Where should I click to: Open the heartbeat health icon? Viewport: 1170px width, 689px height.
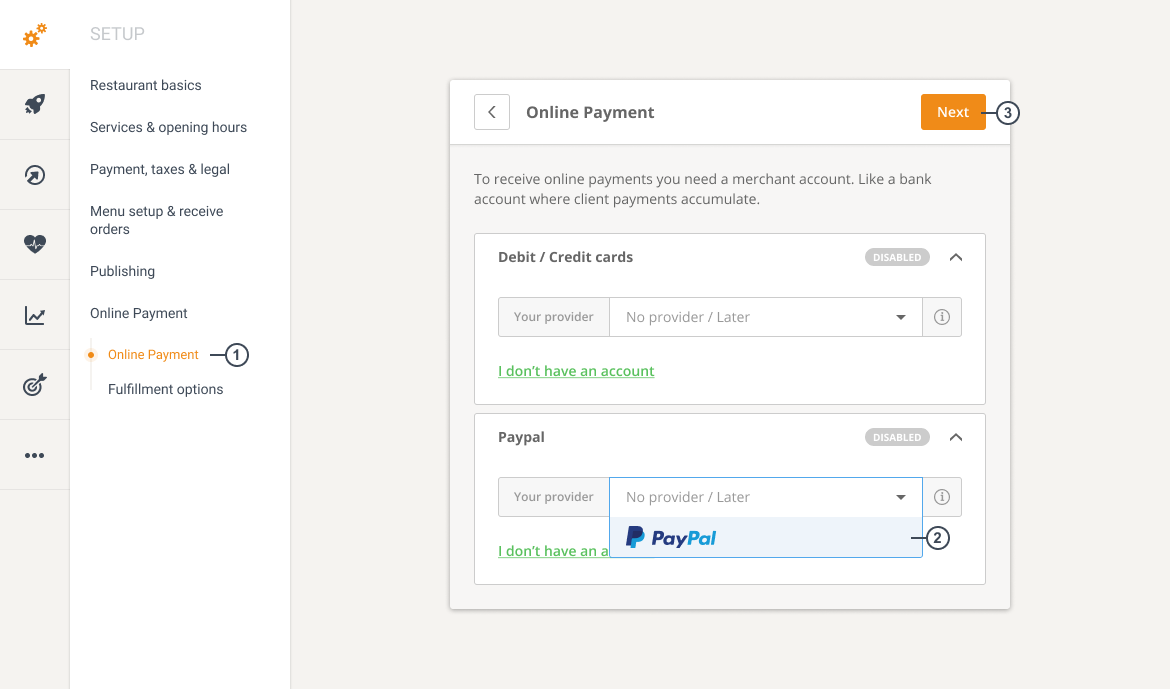pyautogui.click(x=33, y=244)
